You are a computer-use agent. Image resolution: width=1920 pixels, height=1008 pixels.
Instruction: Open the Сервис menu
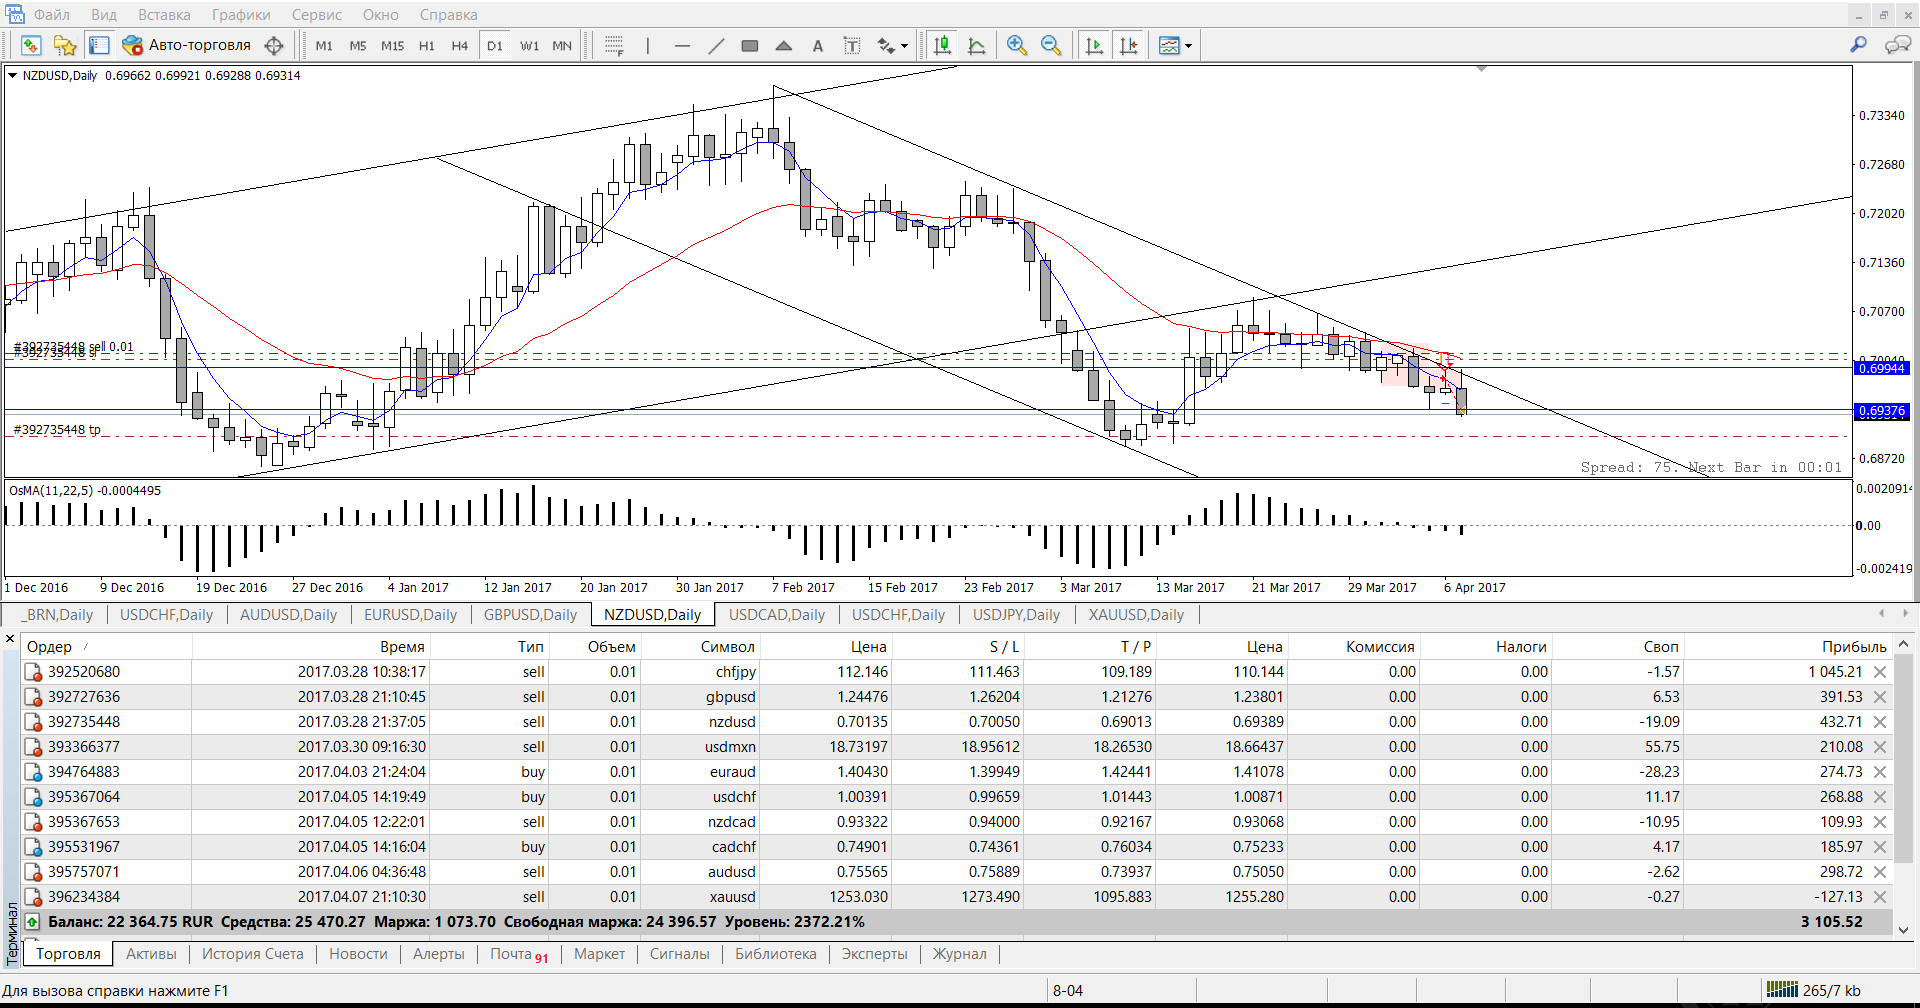click(317, 14)
